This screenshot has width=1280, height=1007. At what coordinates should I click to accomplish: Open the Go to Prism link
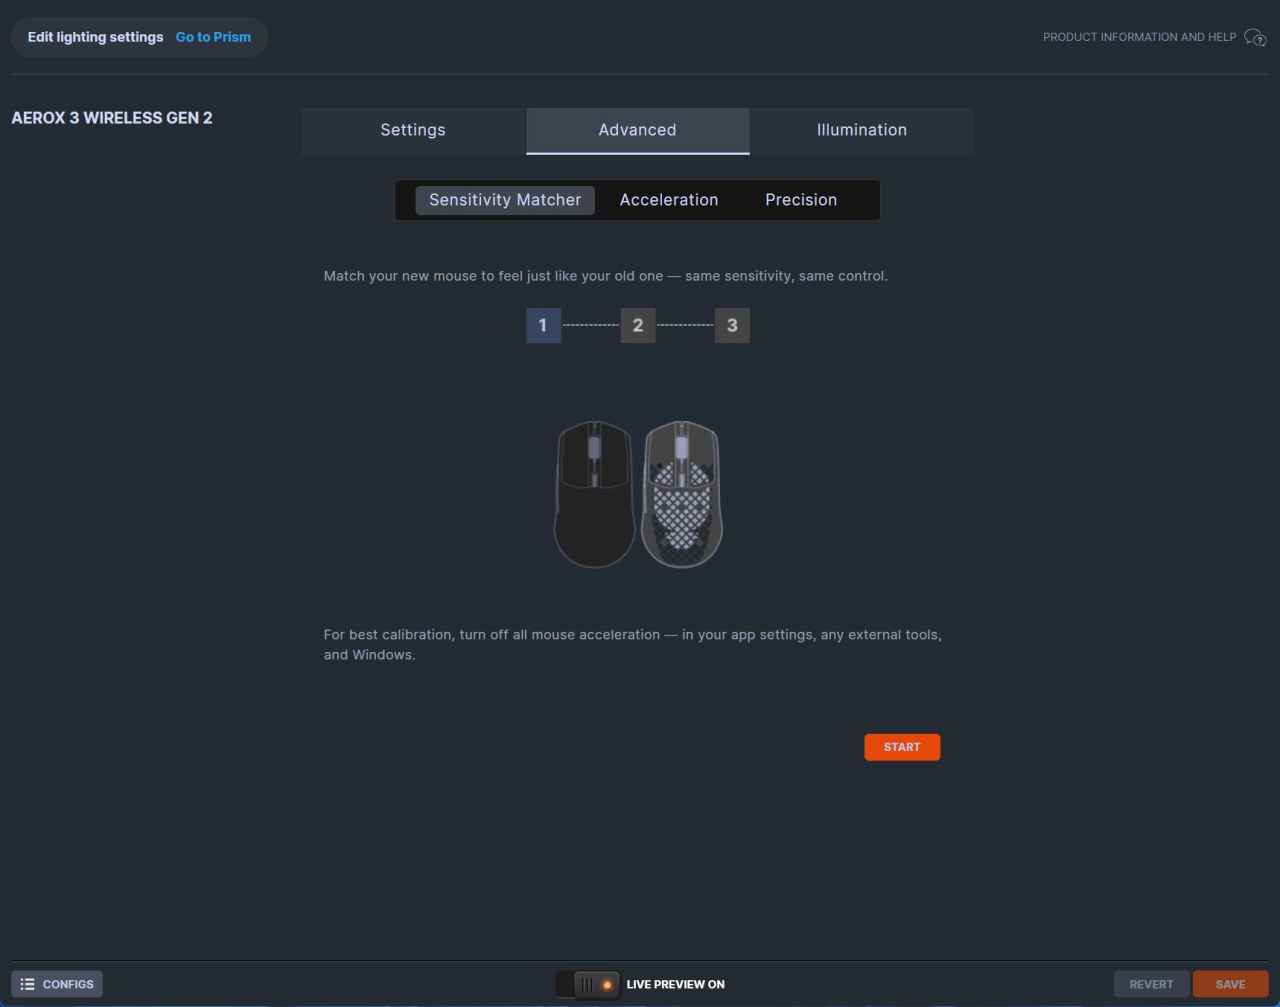(x=213, y=37)
